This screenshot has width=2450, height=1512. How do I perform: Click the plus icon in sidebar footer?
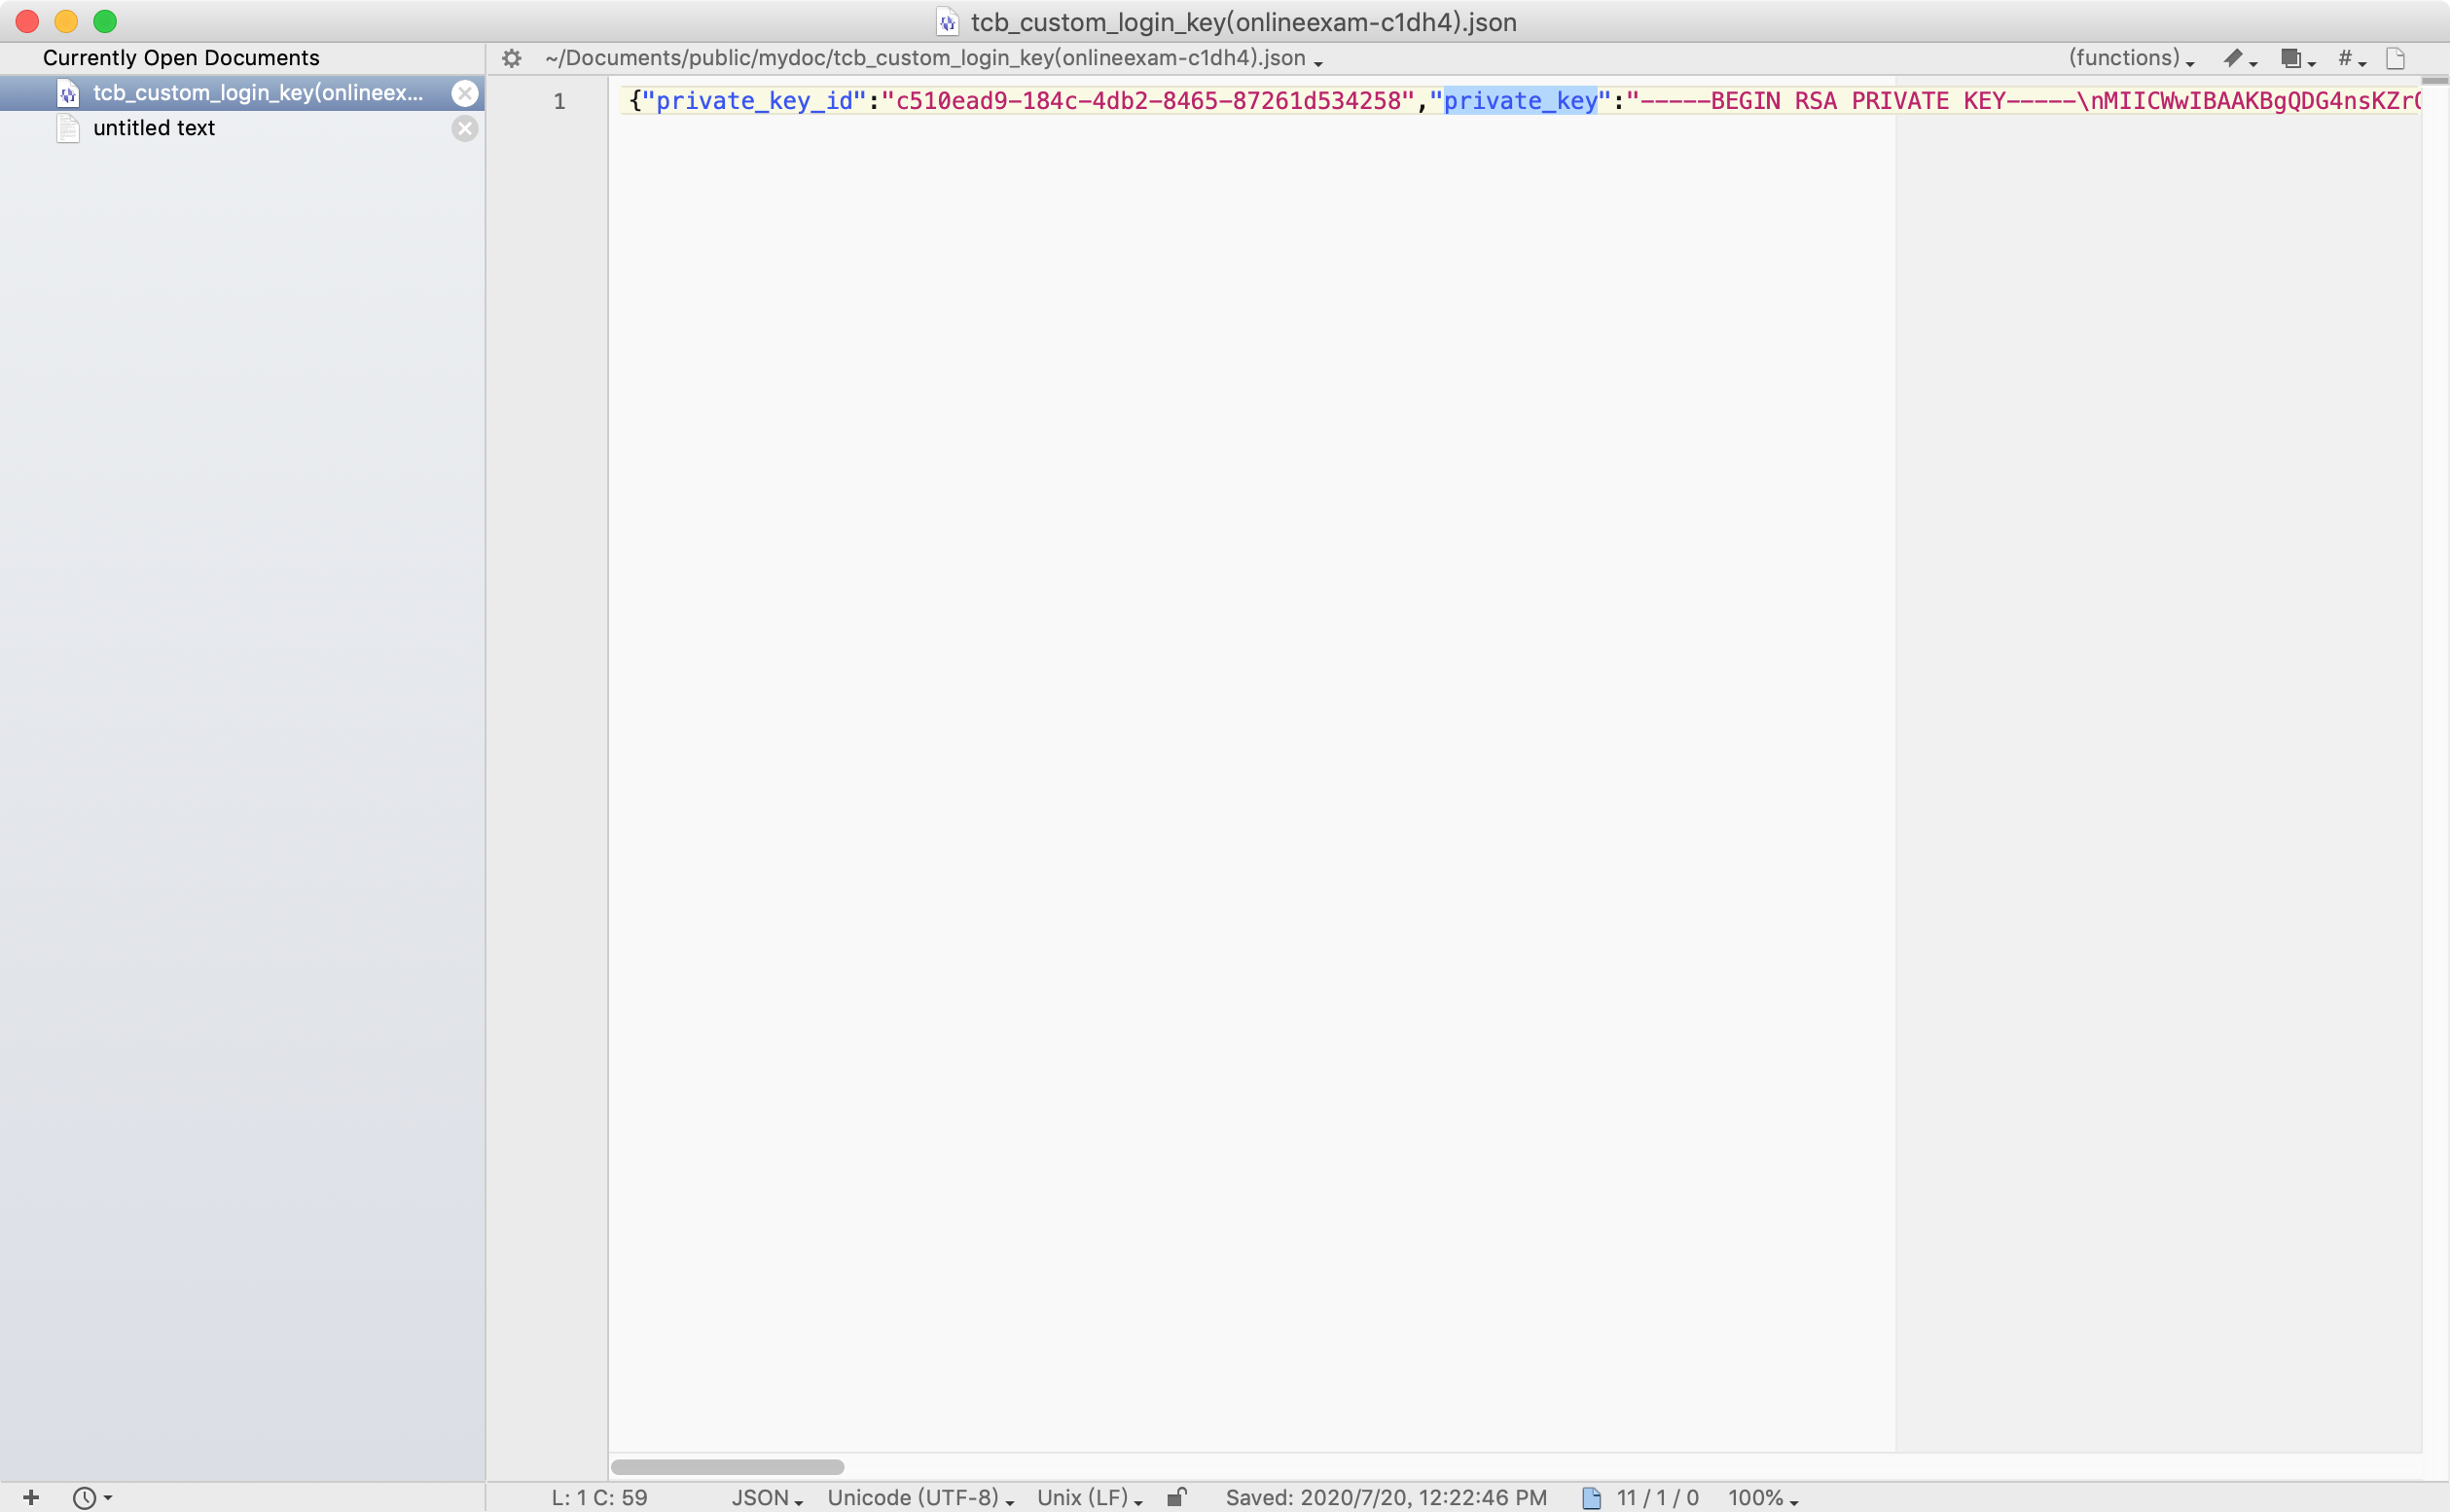click(31, 1497)
